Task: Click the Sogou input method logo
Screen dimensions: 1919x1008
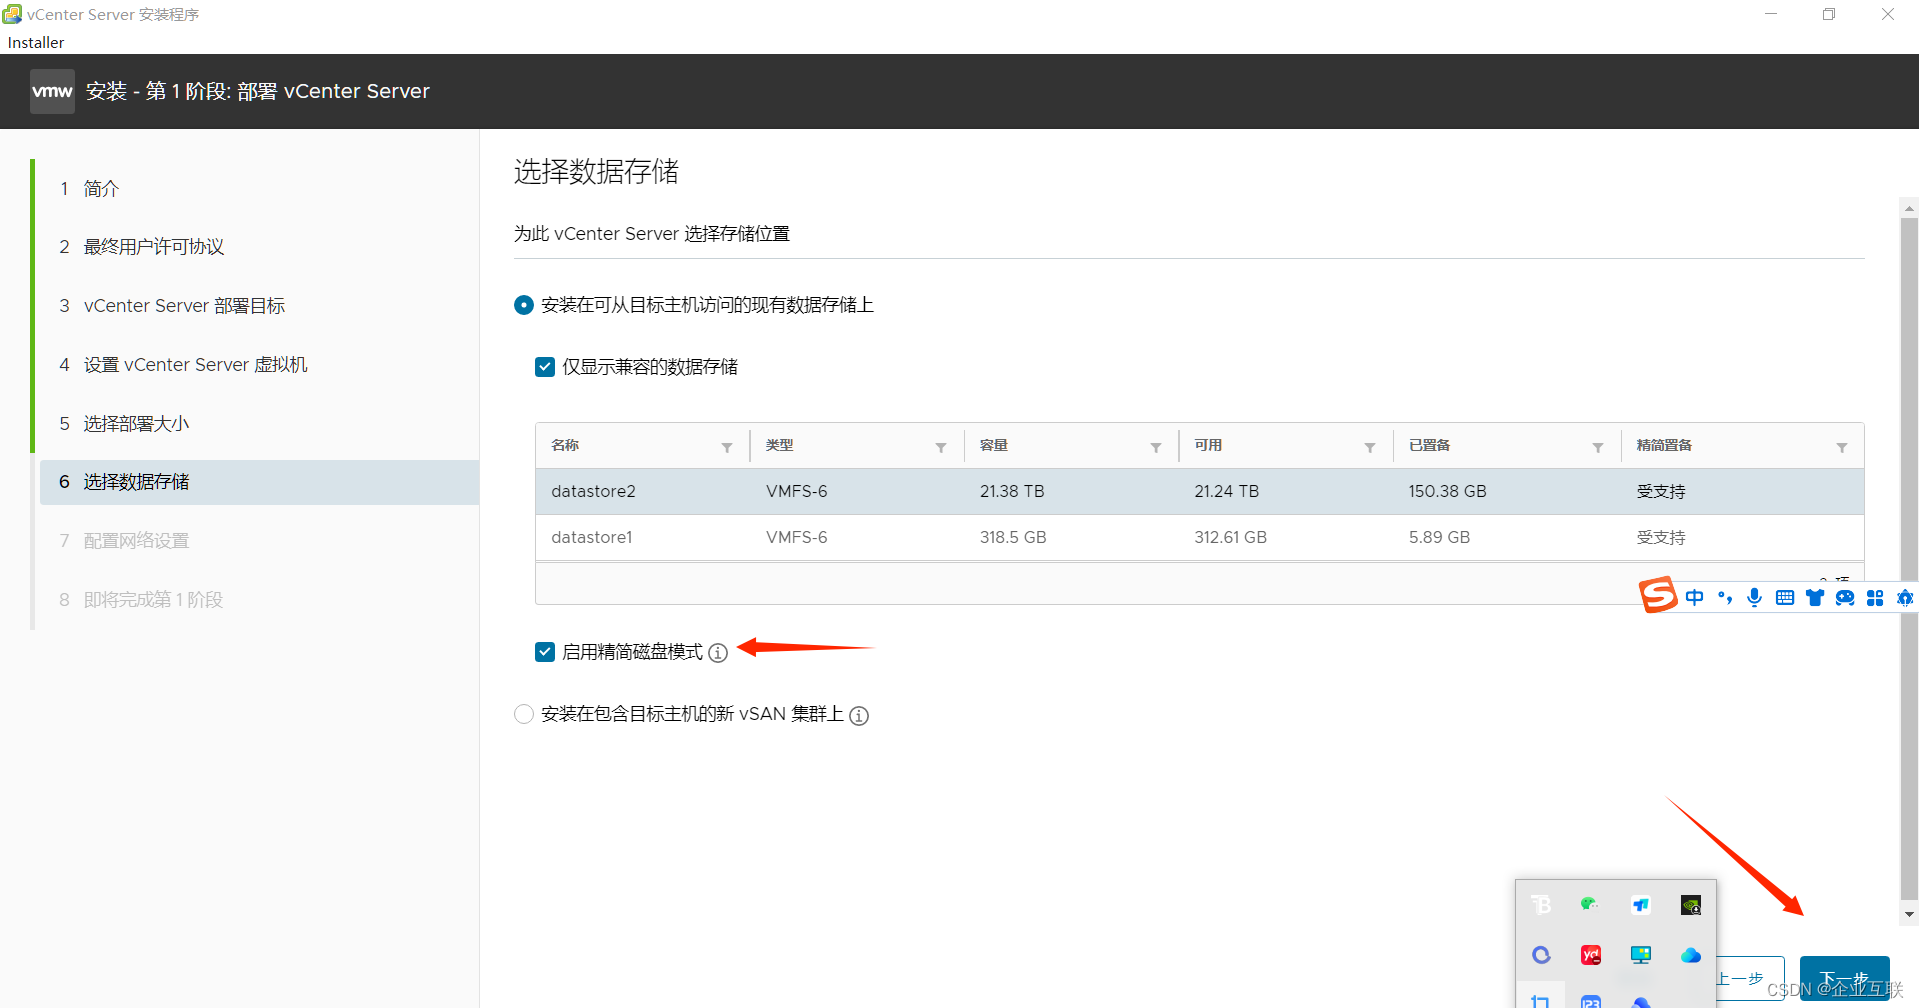Action: 1657,595
